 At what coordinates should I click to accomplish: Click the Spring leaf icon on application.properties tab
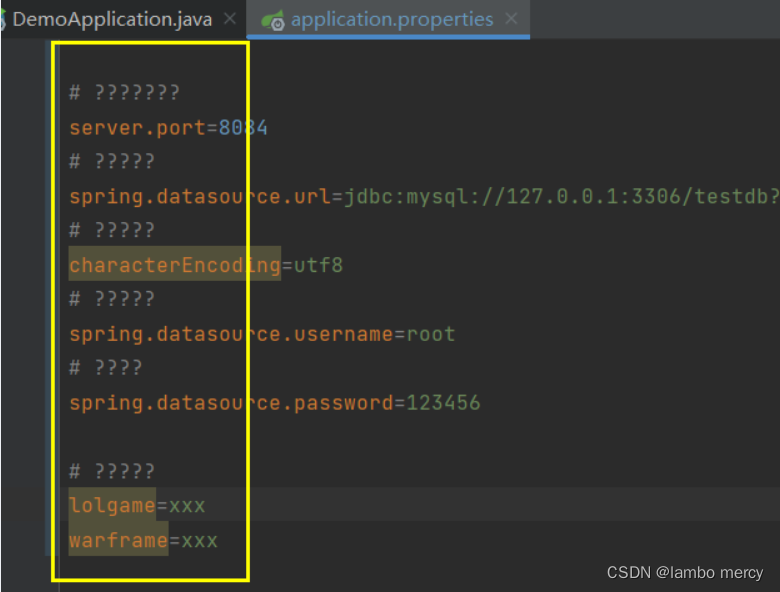point(274,20)
